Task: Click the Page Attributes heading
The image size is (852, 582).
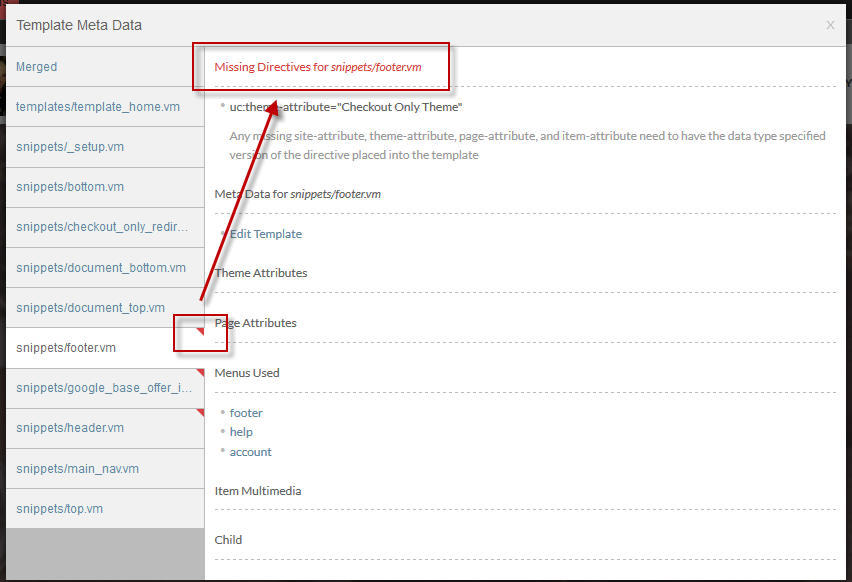Action: [x=255, y=323]
